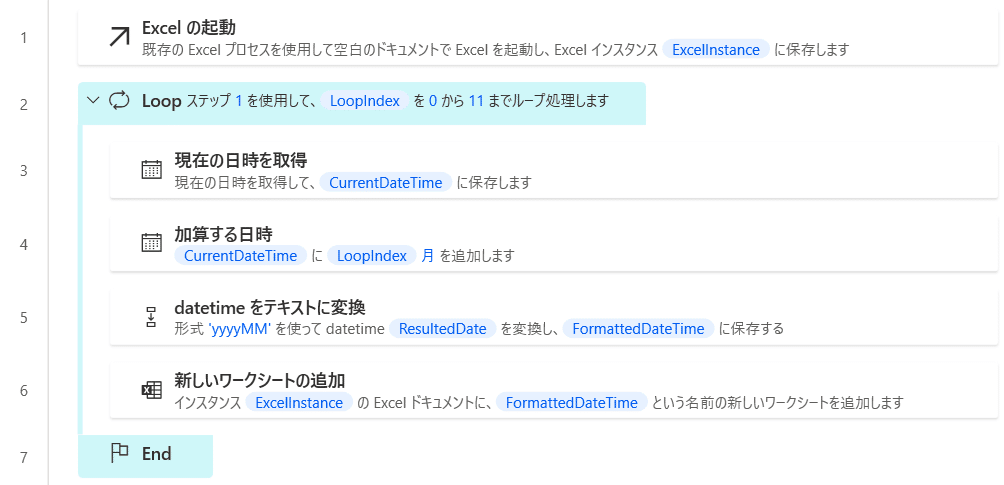Click the 'yyyyMM' format value
The image size is (1004, 485).
[240, 329]
